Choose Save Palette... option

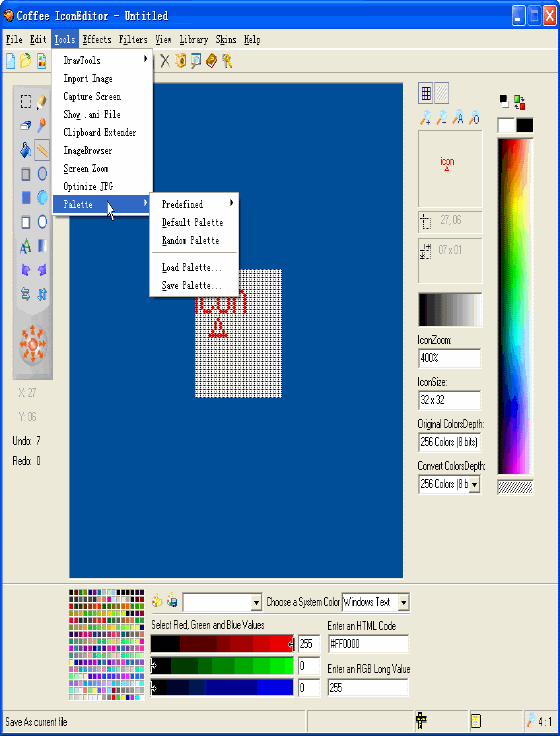click(x=194, y=285)
